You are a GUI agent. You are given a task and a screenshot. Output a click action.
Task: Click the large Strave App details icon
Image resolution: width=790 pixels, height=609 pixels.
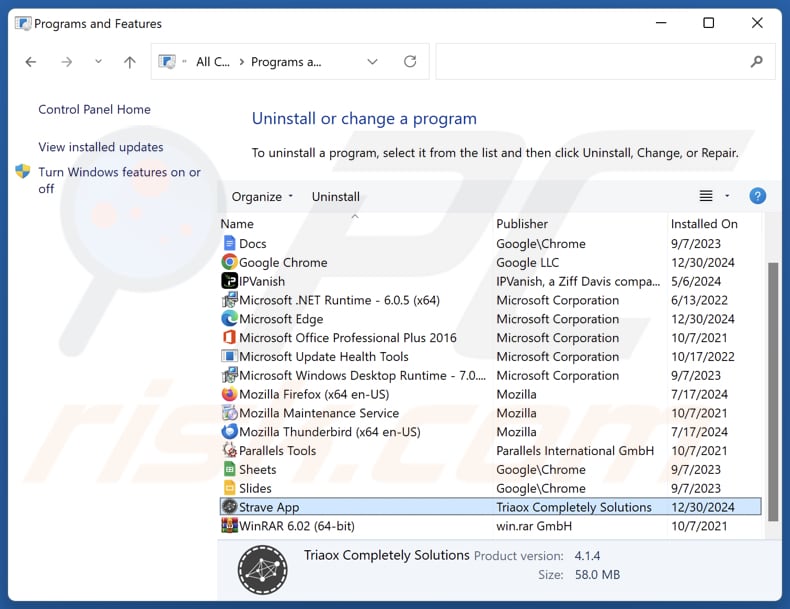click(262, 570)
